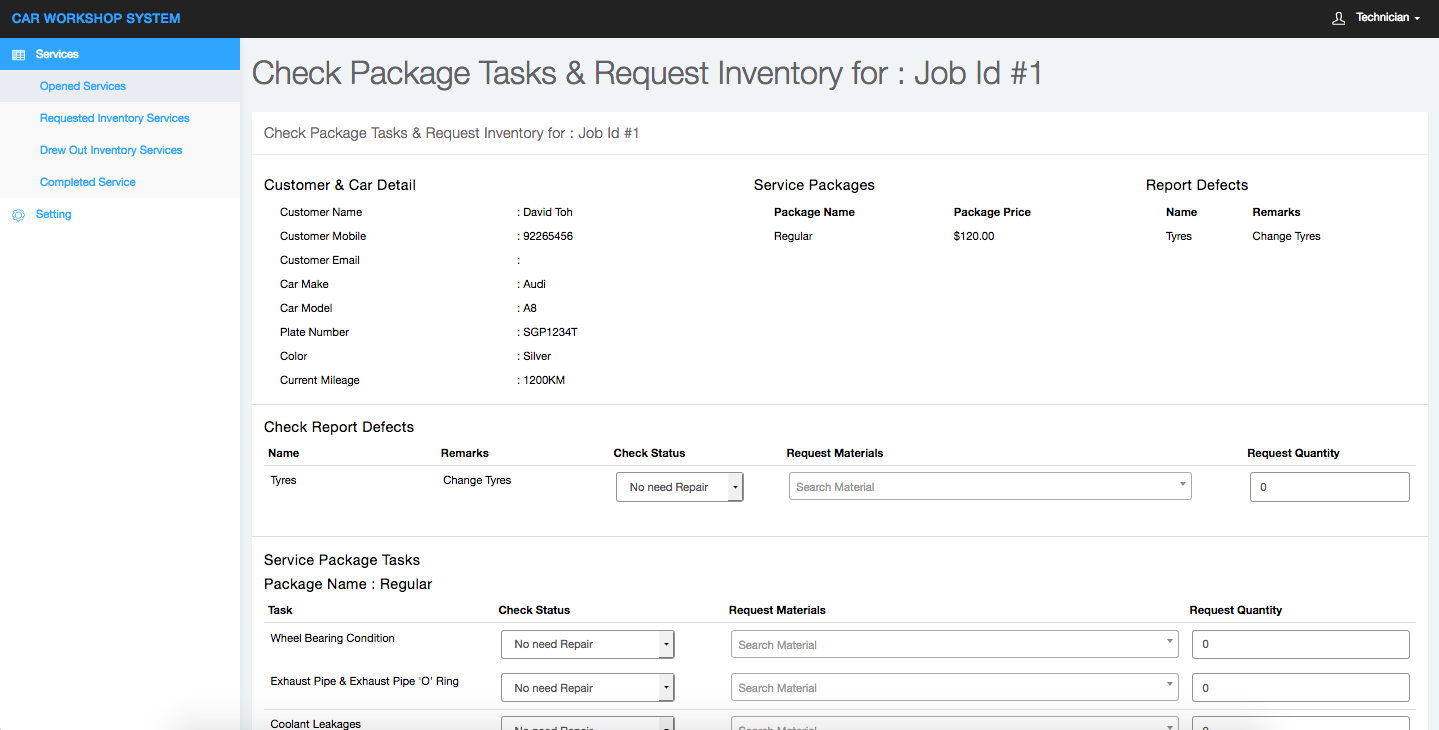This screenshot has width=1439, height=730.
Task: Click the Setting gear icon in sidebar
Action: click(18, 215)
